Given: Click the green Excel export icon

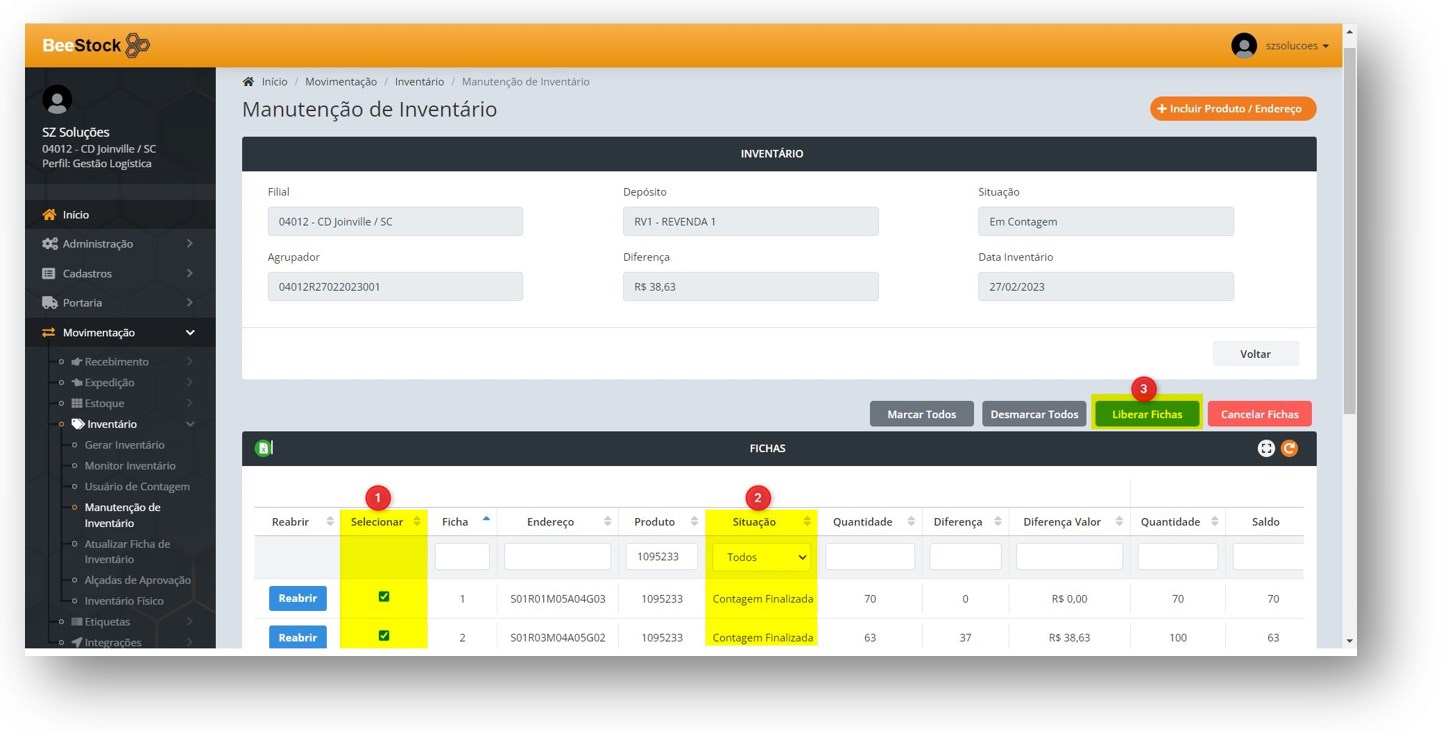Looking at the screenshot, I should click(x=263, y=448).
